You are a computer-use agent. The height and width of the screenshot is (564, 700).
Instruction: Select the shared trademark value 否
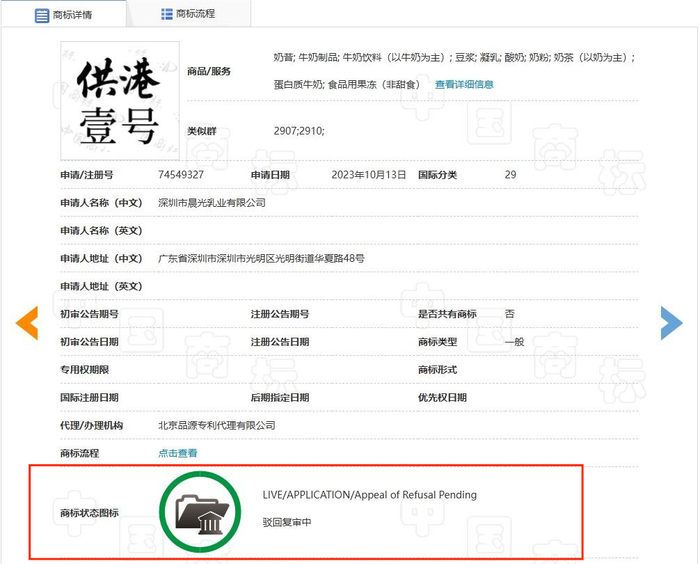509,314
